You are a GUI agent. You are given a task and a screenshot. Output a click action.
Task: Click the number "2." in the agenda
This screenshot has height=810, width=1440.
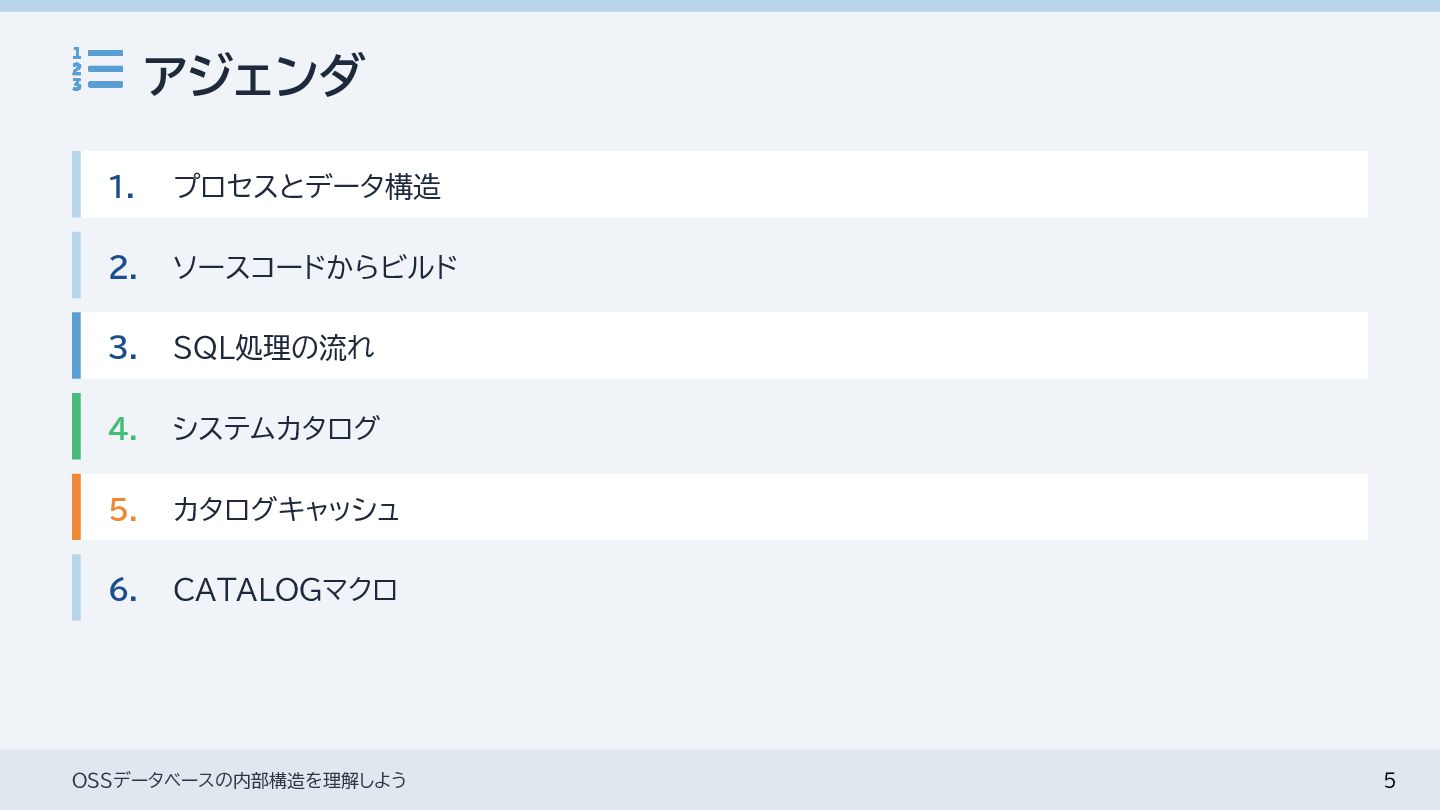click(122, 267)
